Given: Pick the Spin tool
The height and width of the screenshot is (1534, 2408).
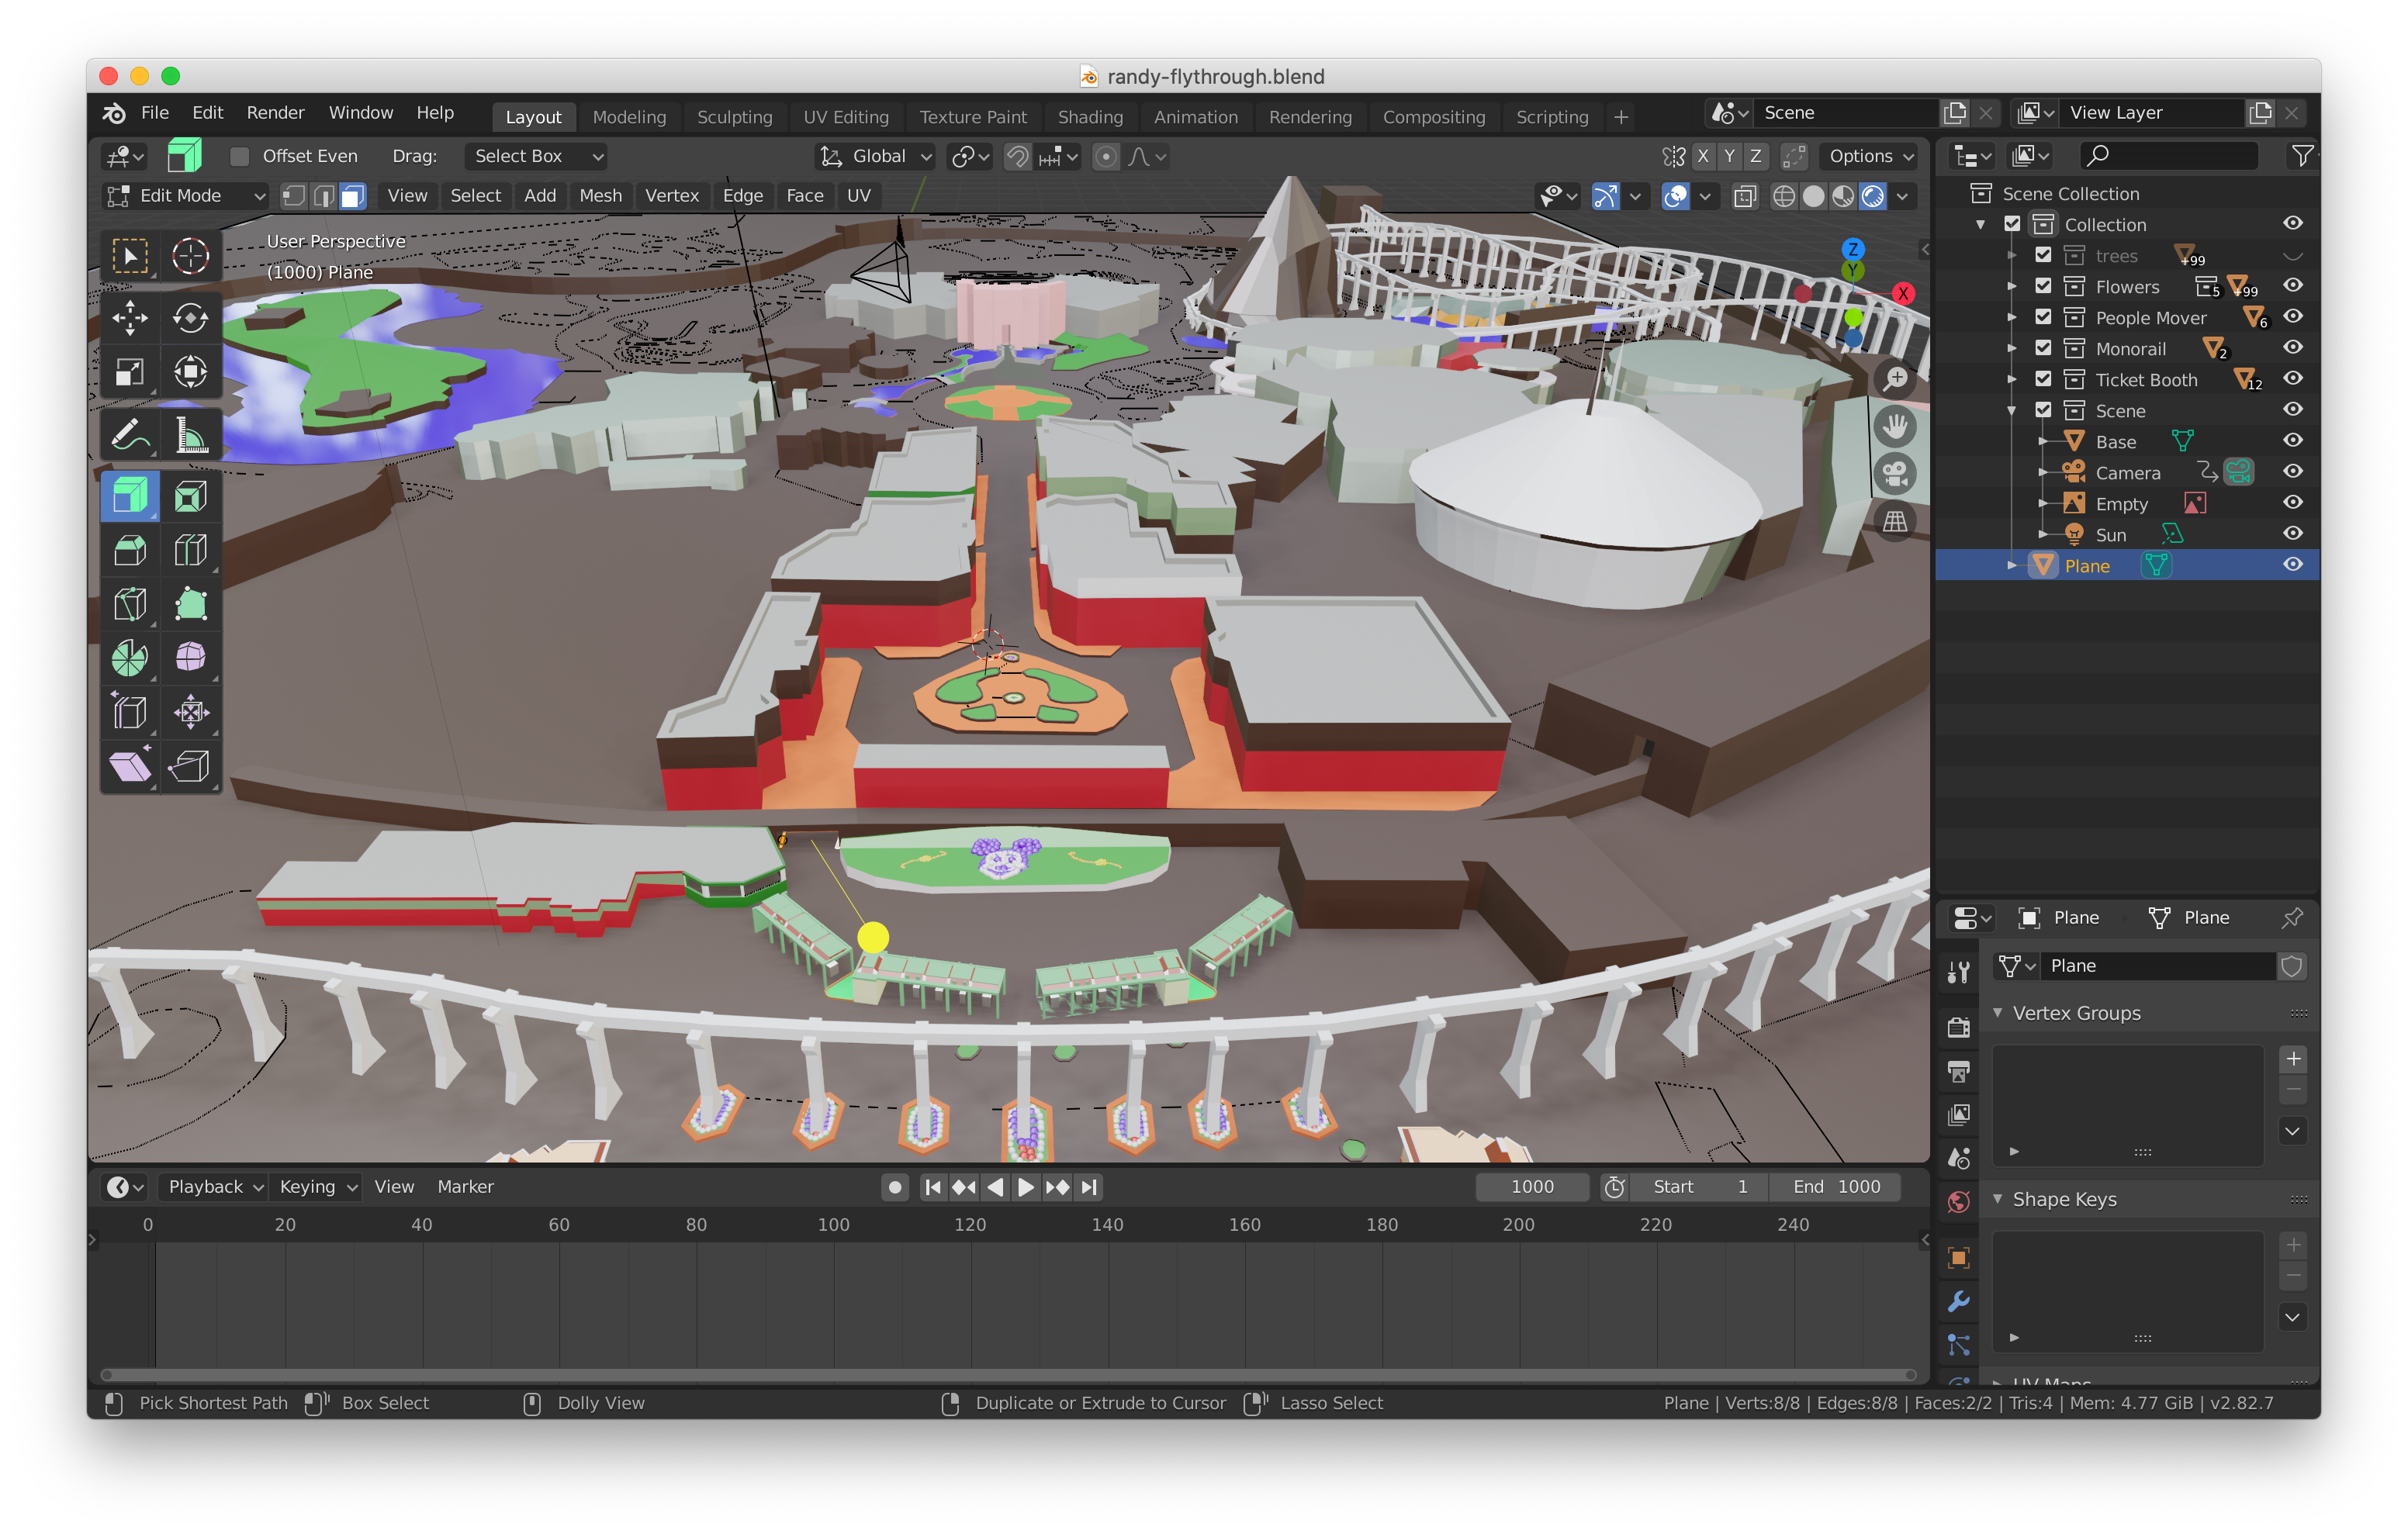Looking at the screenshot, I should coord(130,658).
